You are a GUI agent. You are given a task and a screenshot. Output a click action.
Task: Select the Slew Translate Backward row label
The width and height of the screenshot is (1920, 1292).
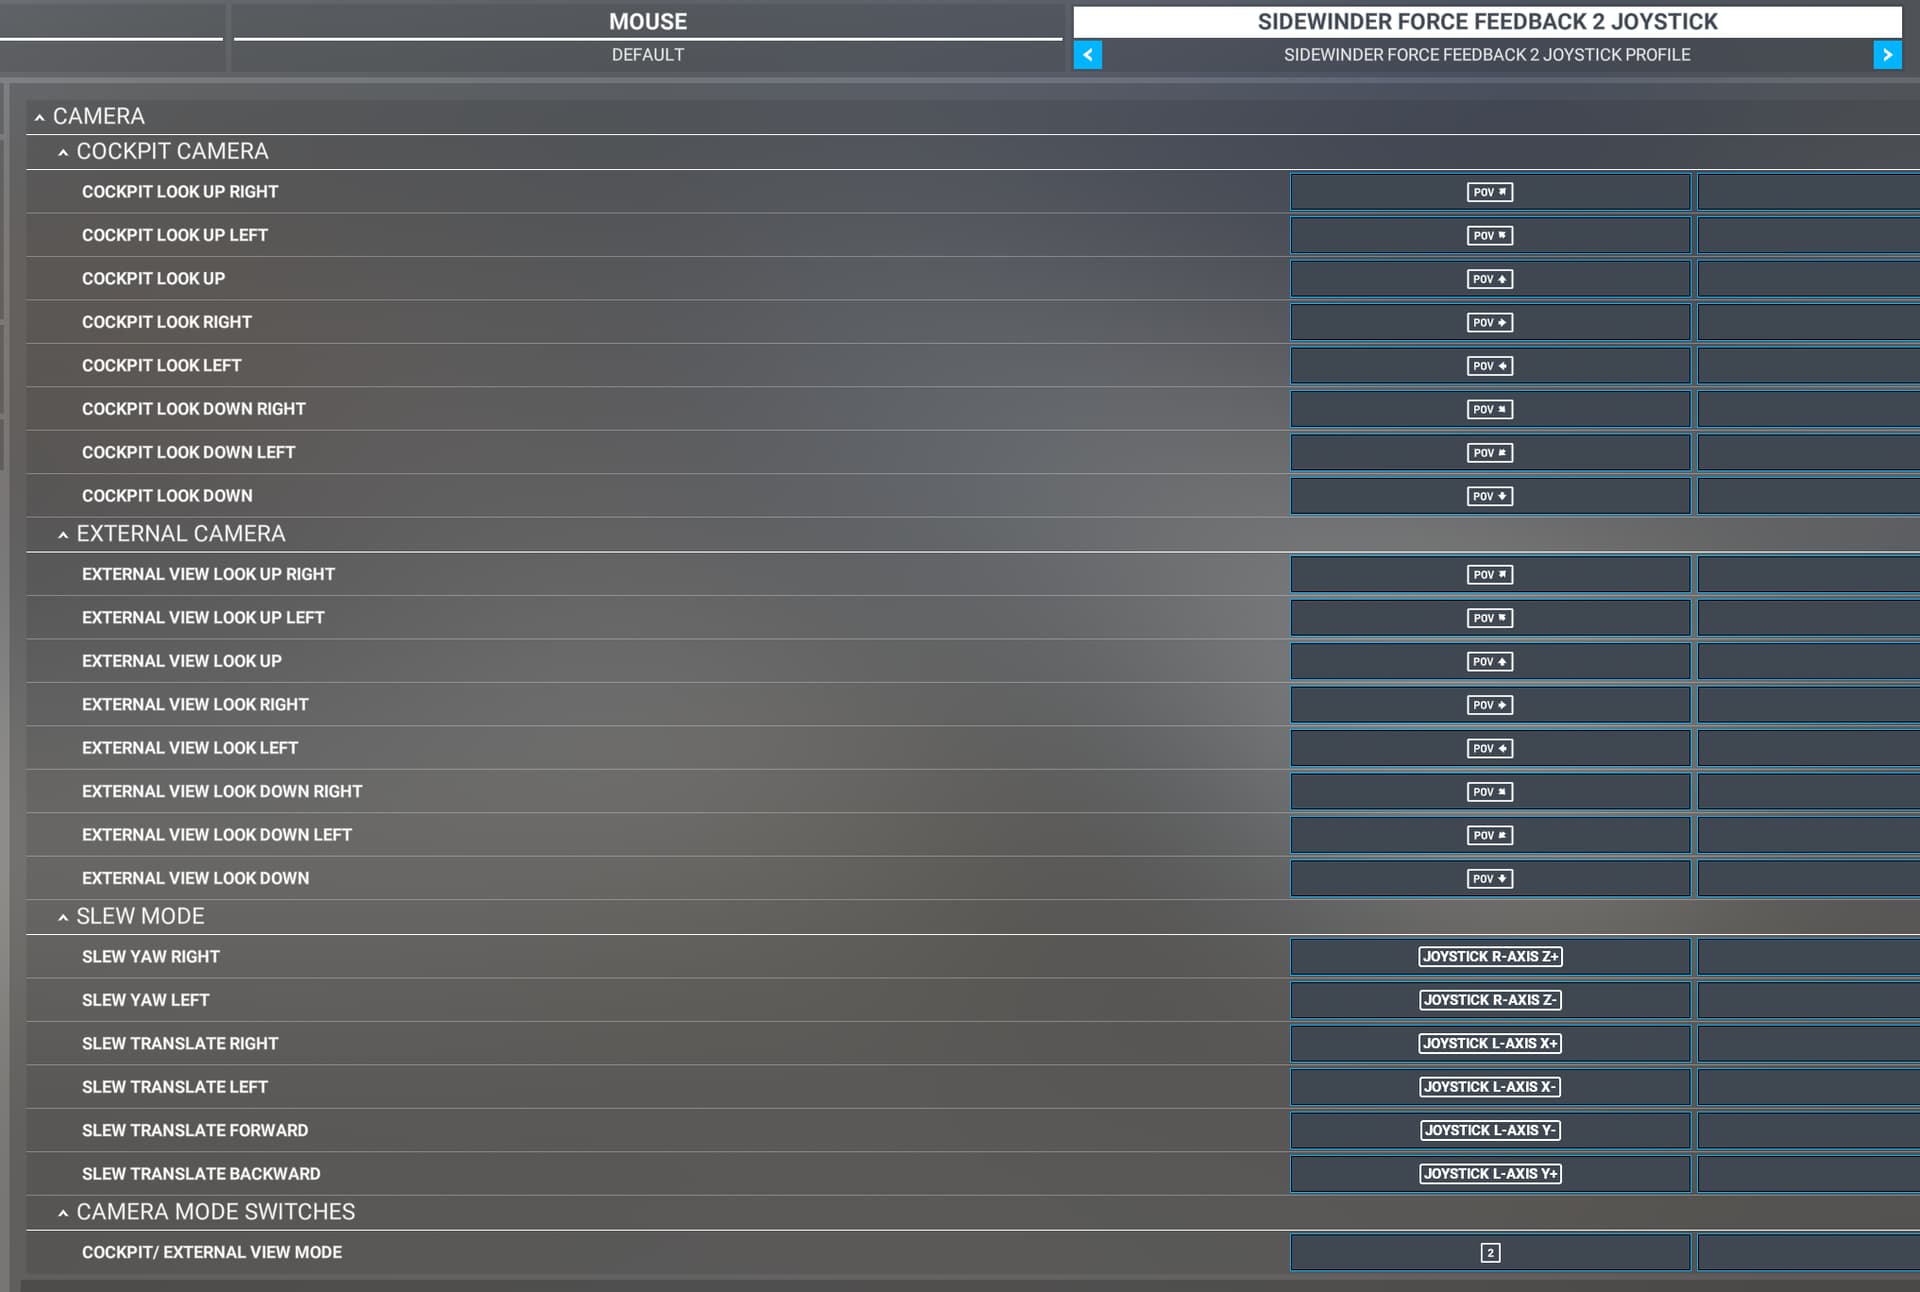[x=201, y=1174]
